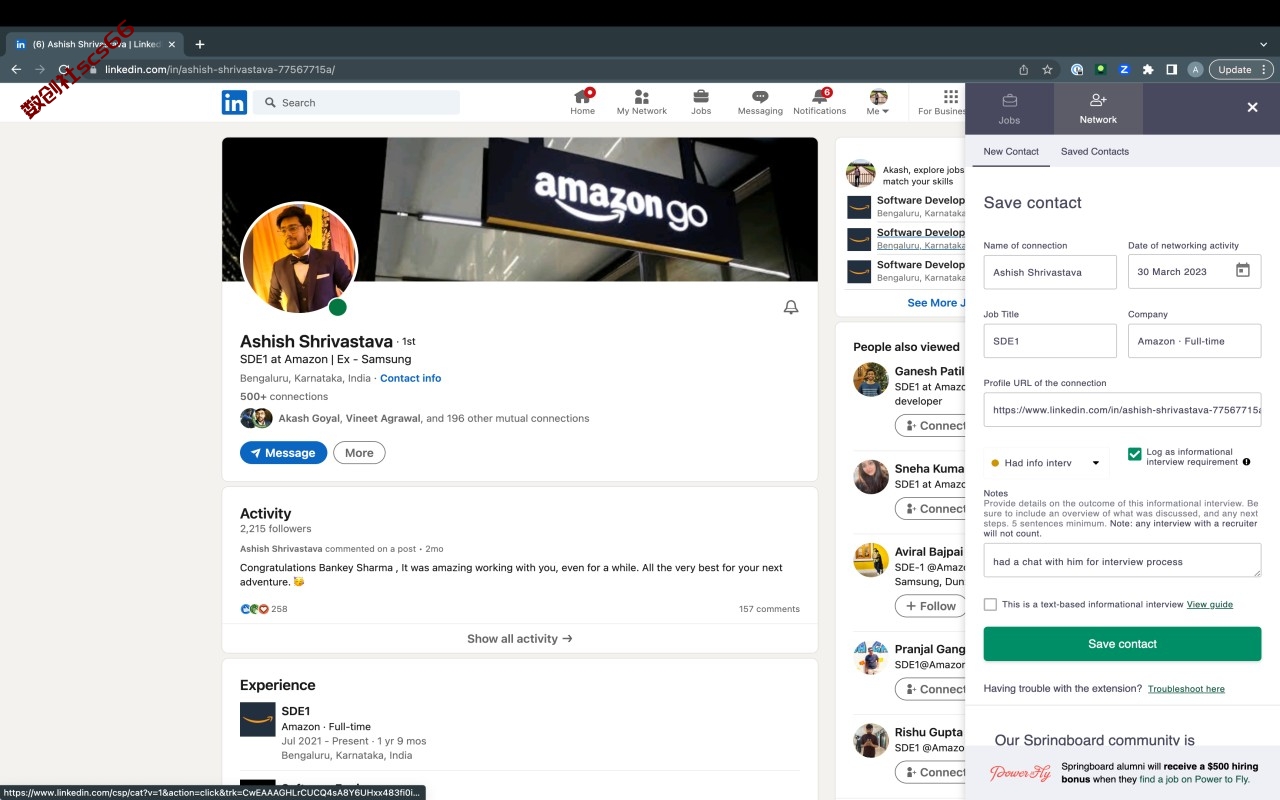Click Ganesh Patil's avatar
This screenshot has height=800, width=1280.
(871, 380)
